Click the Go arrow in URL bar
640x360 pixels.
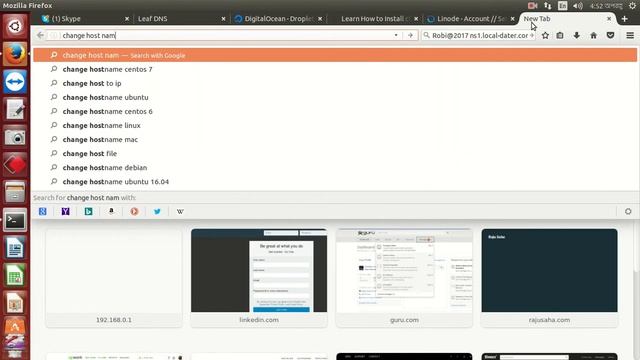(x=410, y=36)
